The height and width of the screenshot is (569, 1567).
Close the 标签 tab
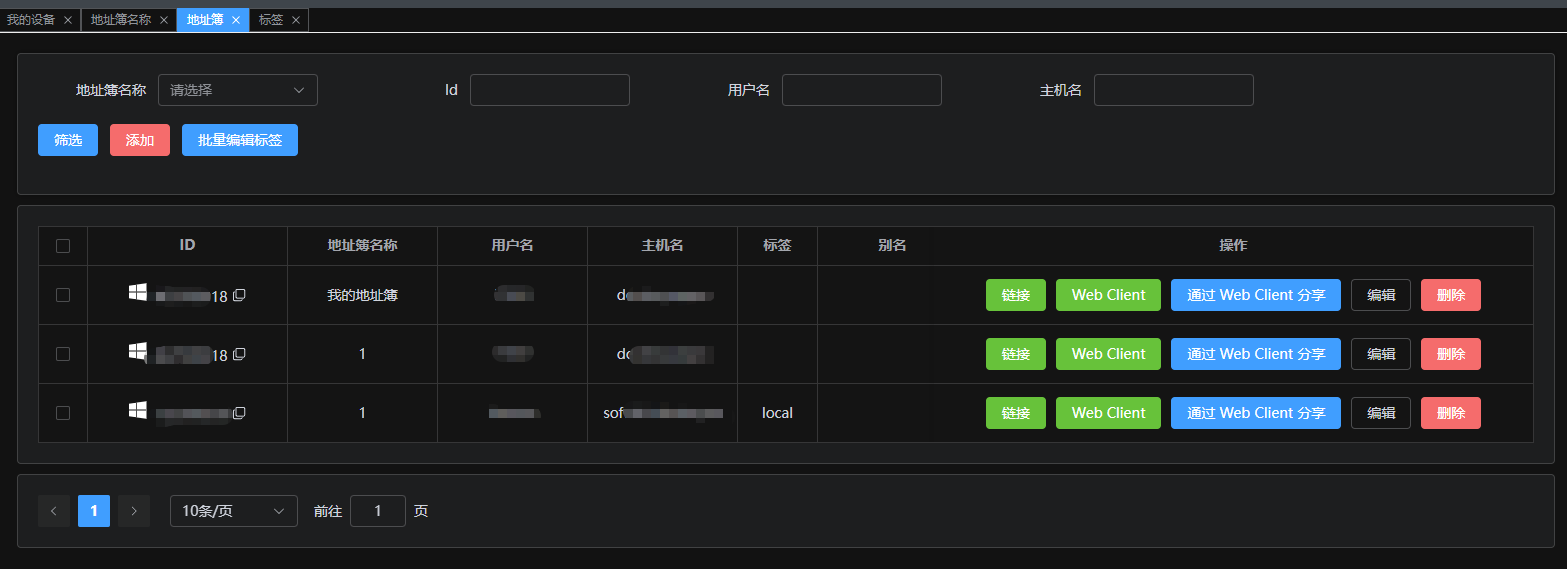pos(296,20)
